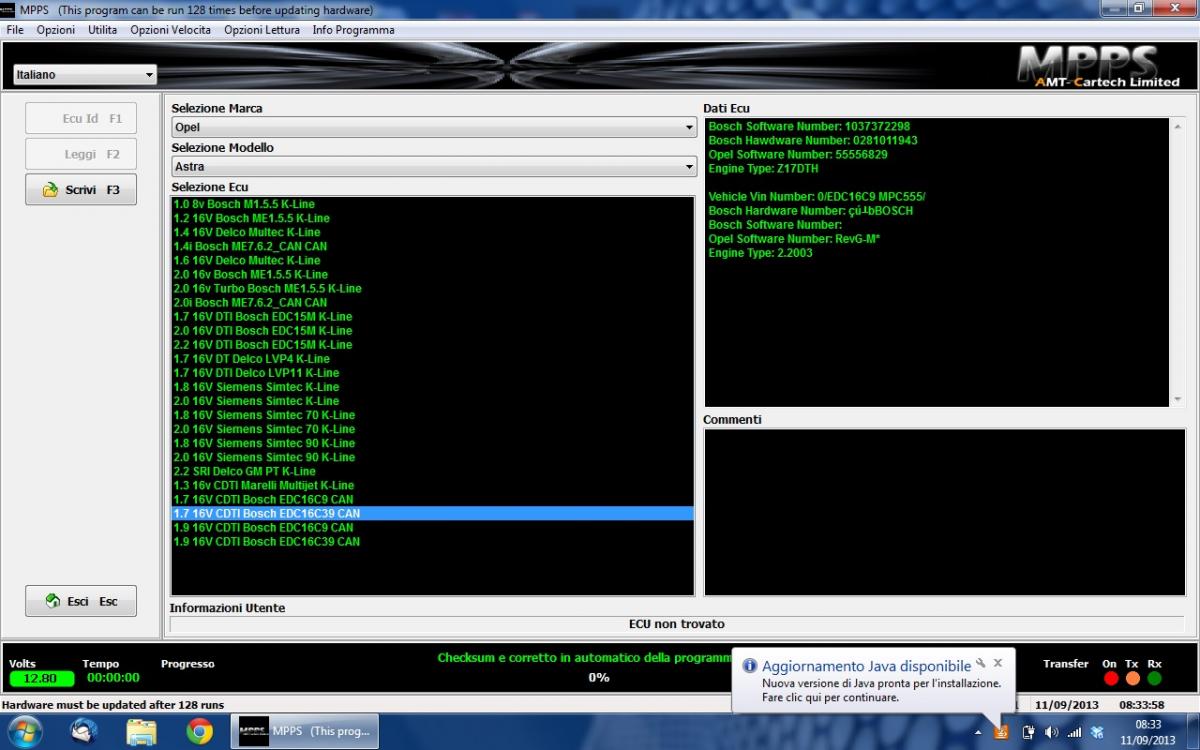Click Dati Ecu scrollbar down arrow
Viewport: 1200px width, 750px height.
tap(1177, 398)
